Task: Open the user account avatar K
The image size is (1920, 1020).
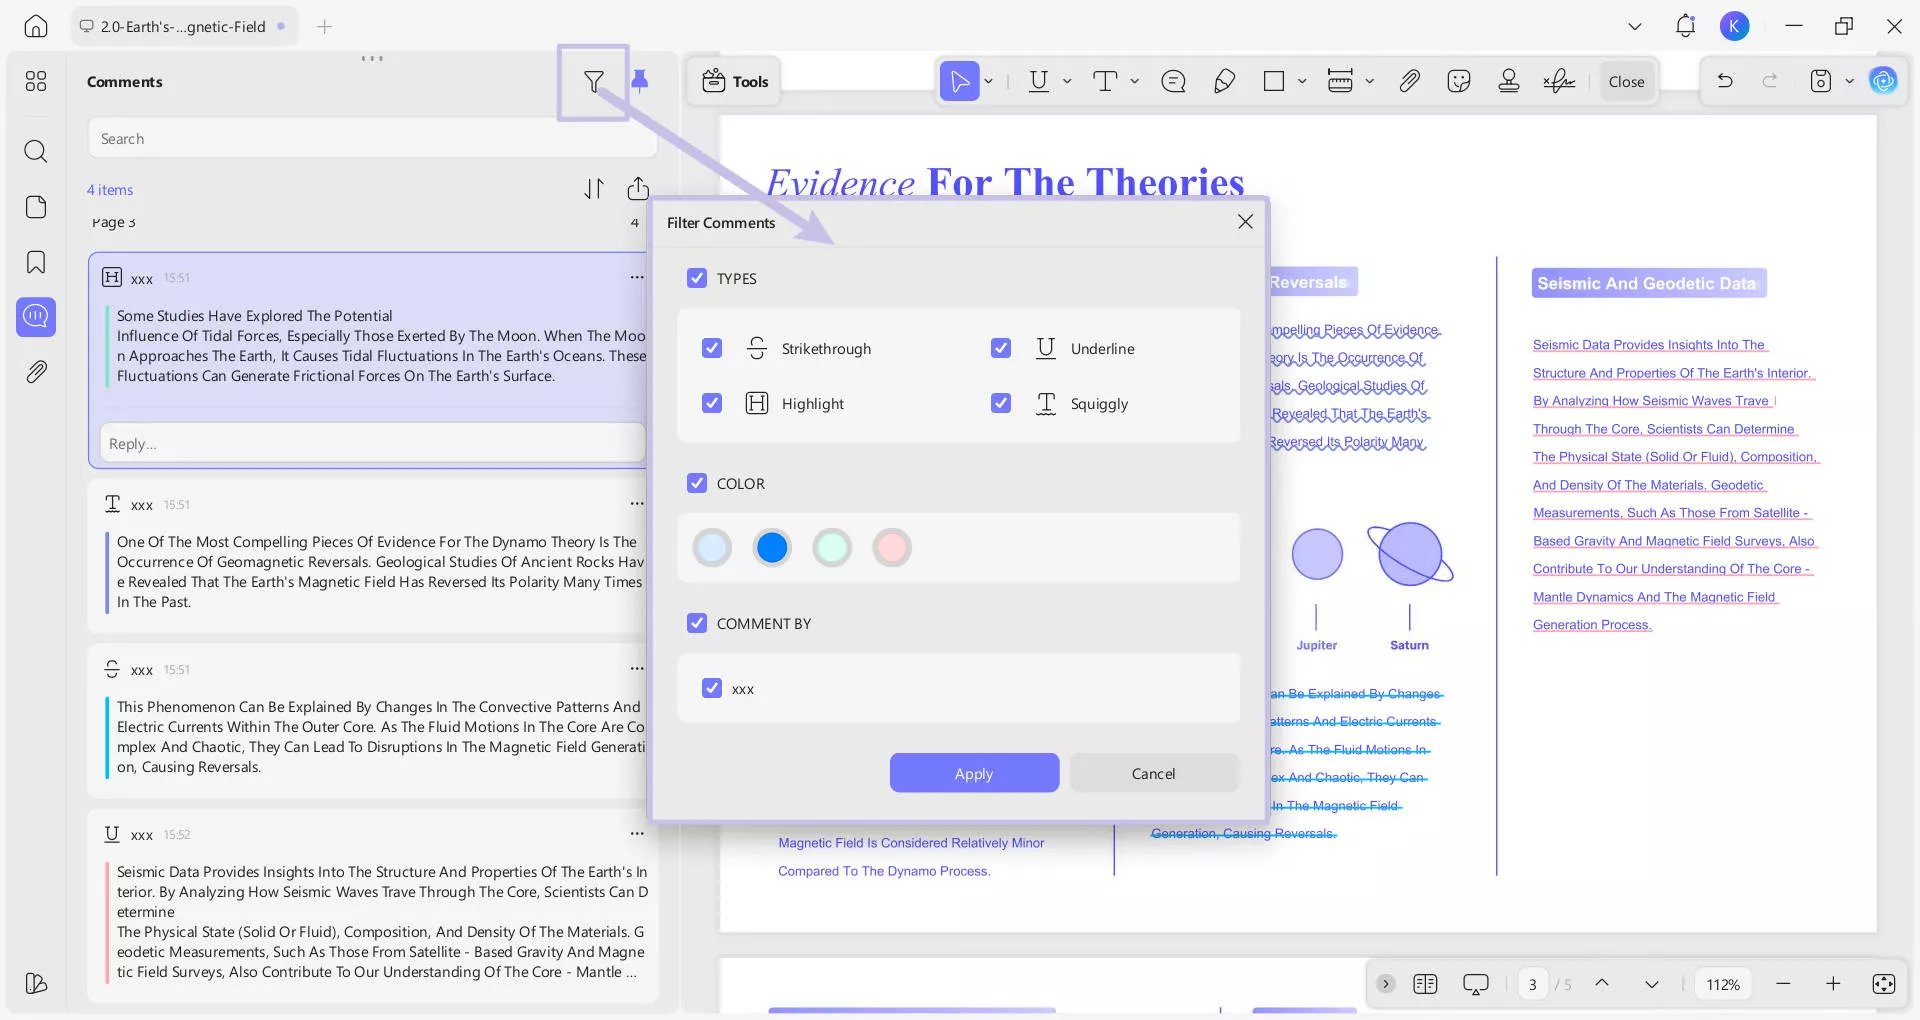Action: [x=1734, y=27]
